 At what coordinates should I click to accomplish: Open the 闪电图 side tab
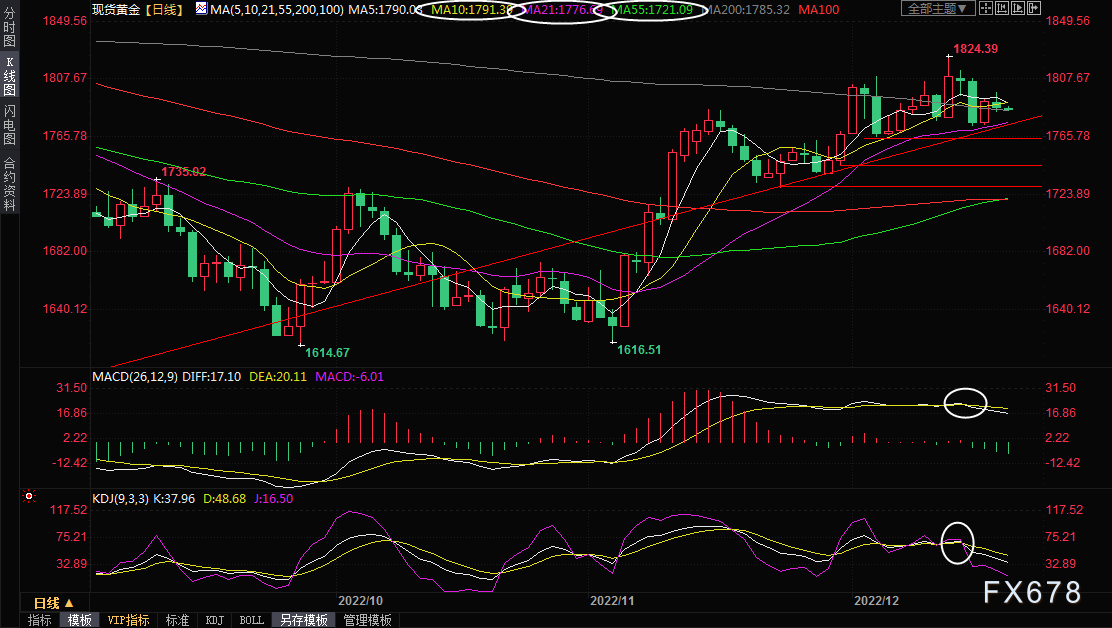[x=9, y=125]
